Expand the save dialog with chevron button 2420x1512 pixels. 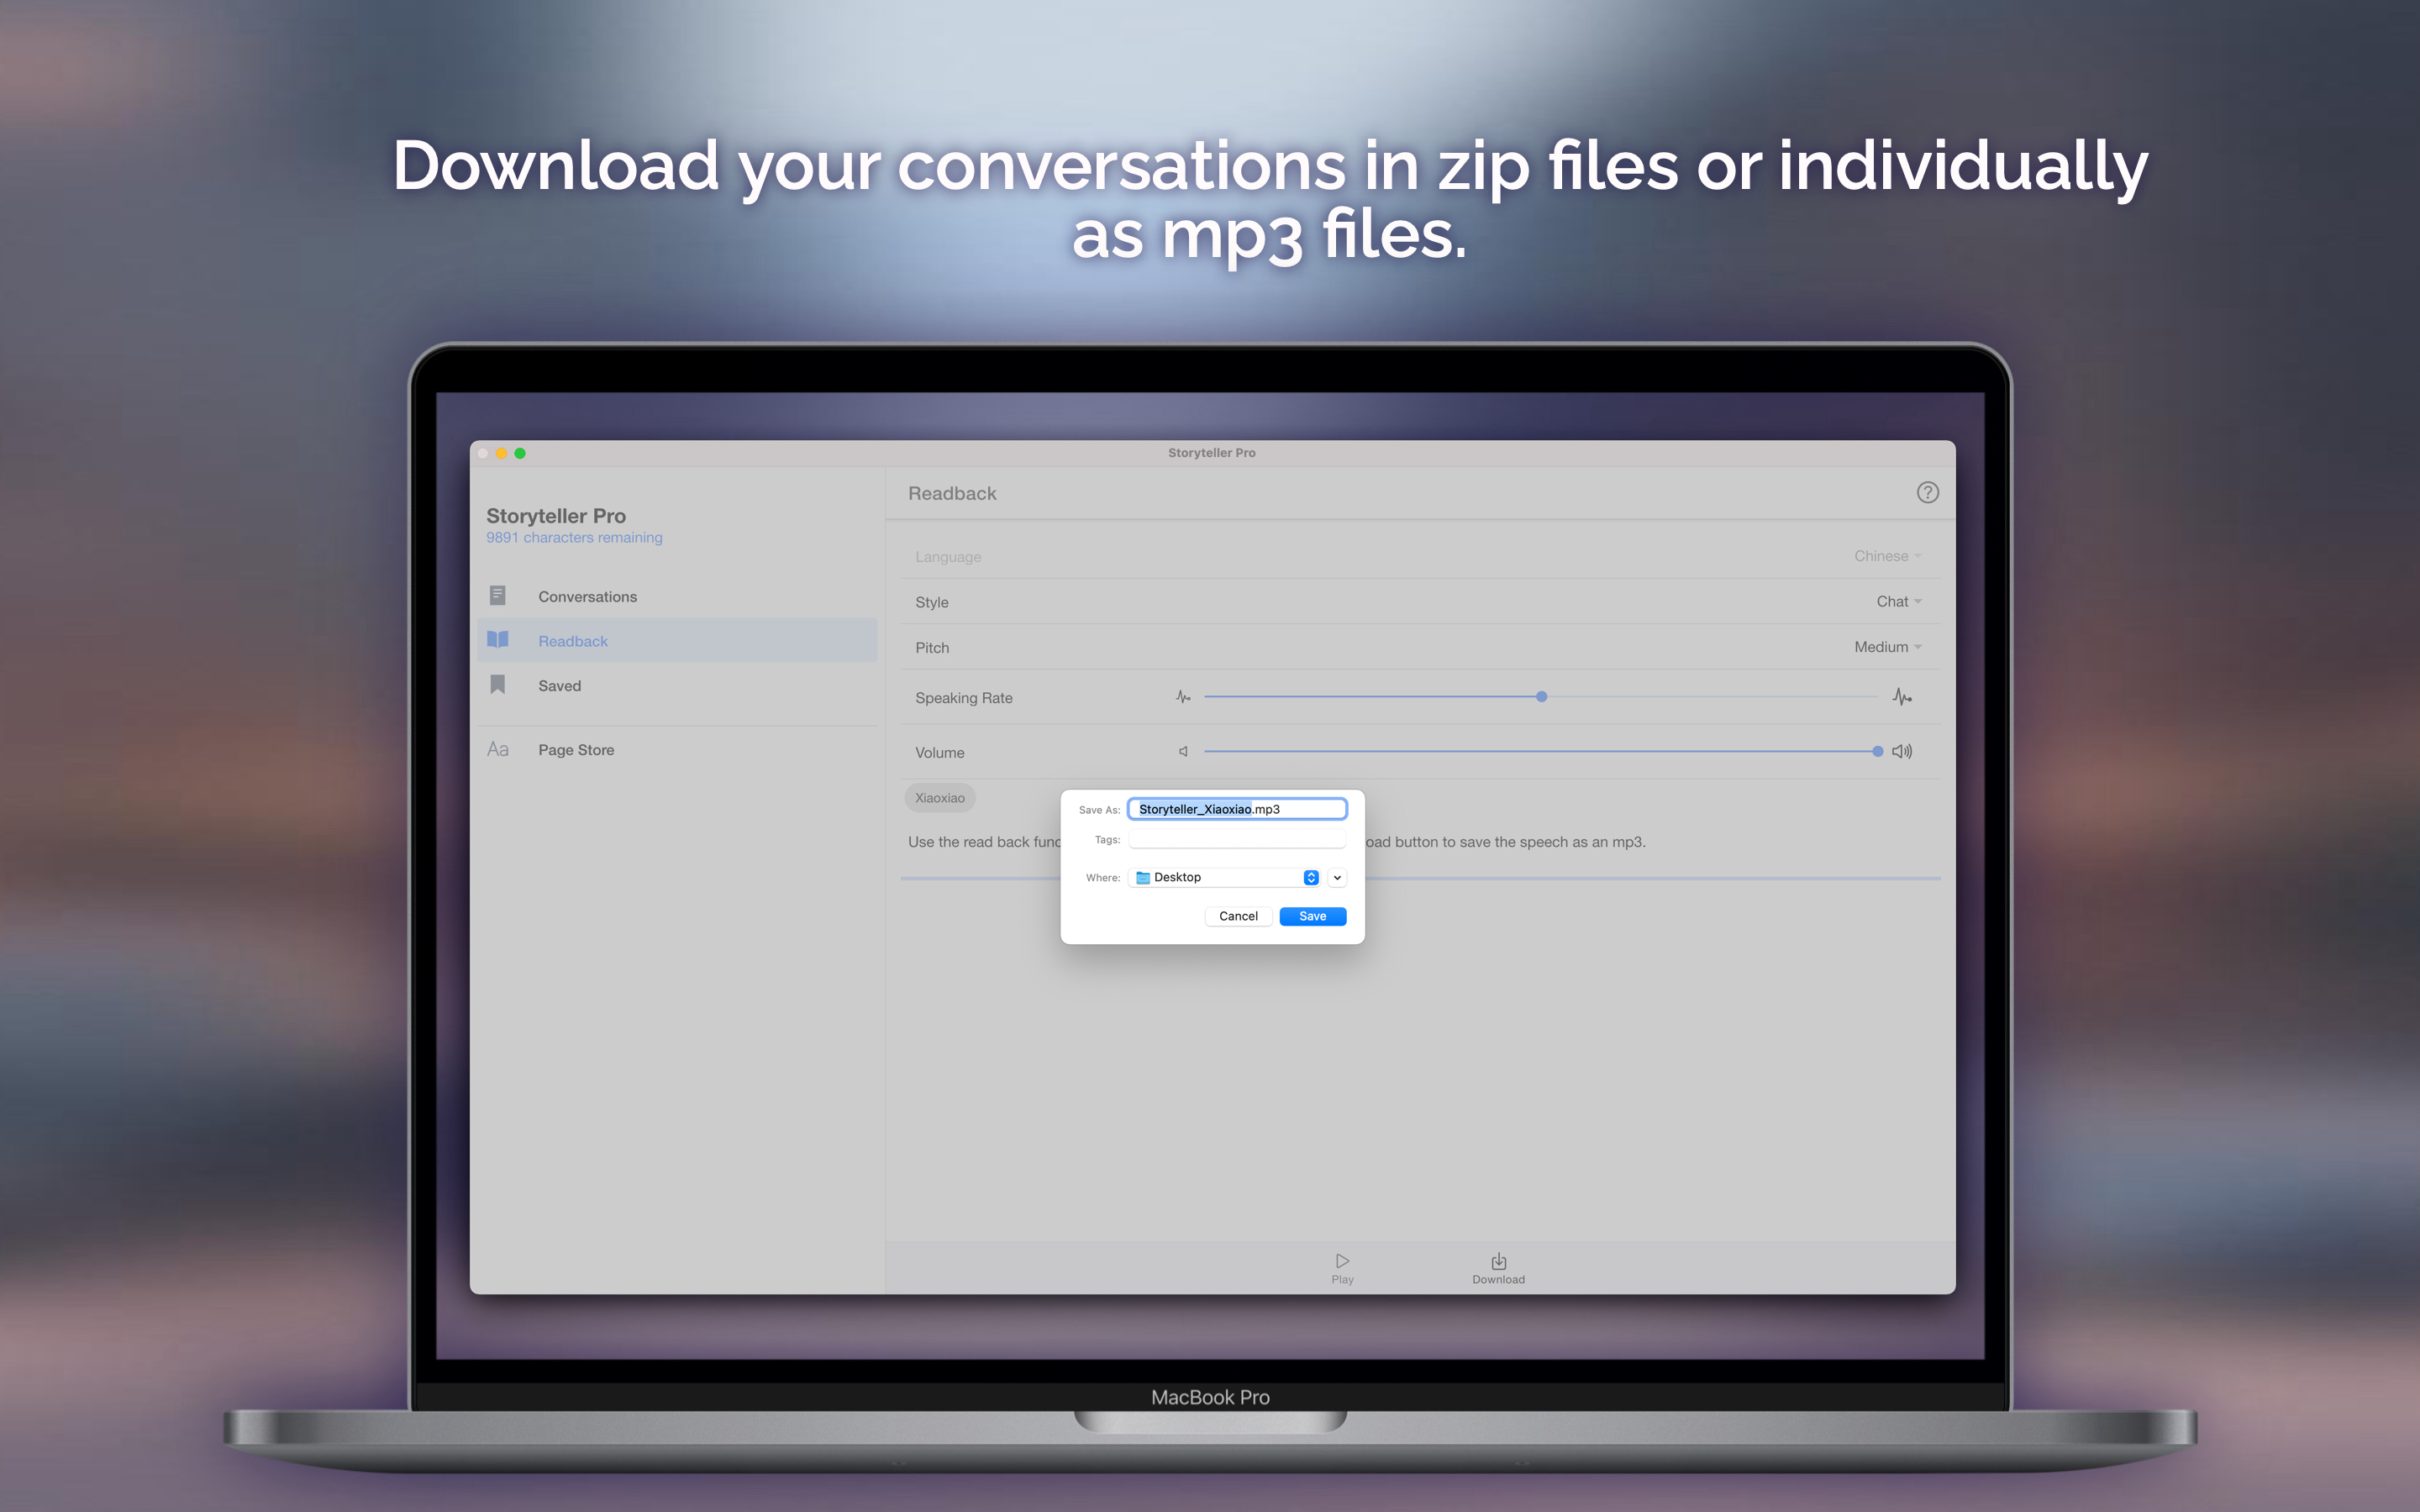(1337, 877)
